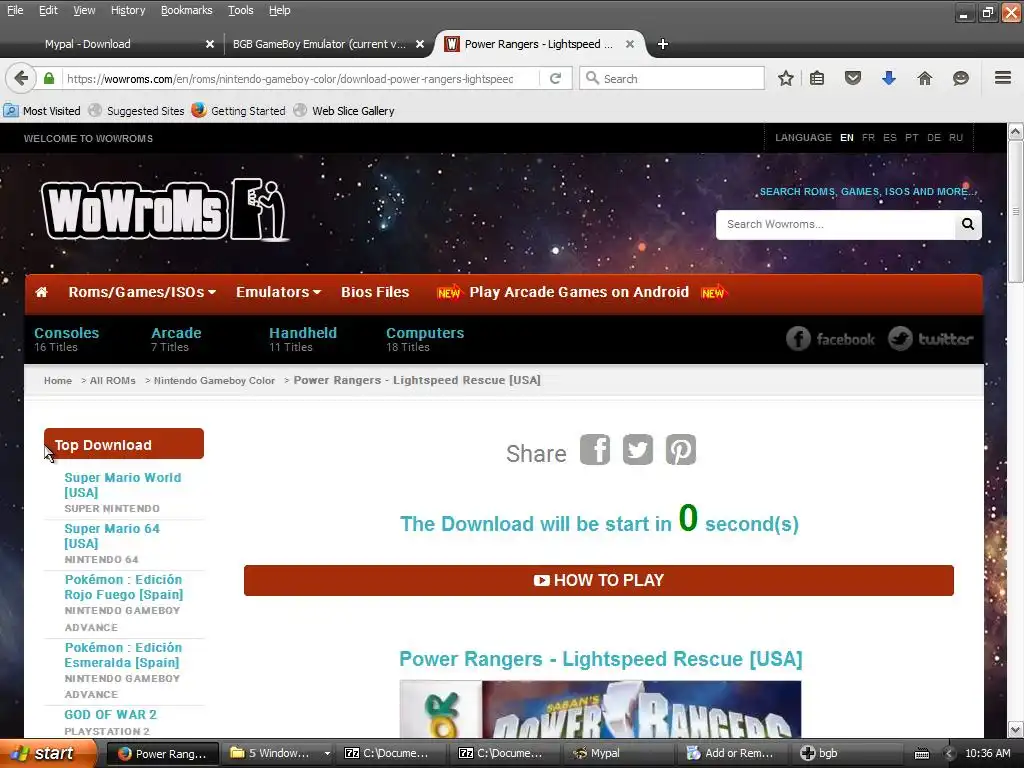
Task: Click the browser Search box
Action: [672, 78]
